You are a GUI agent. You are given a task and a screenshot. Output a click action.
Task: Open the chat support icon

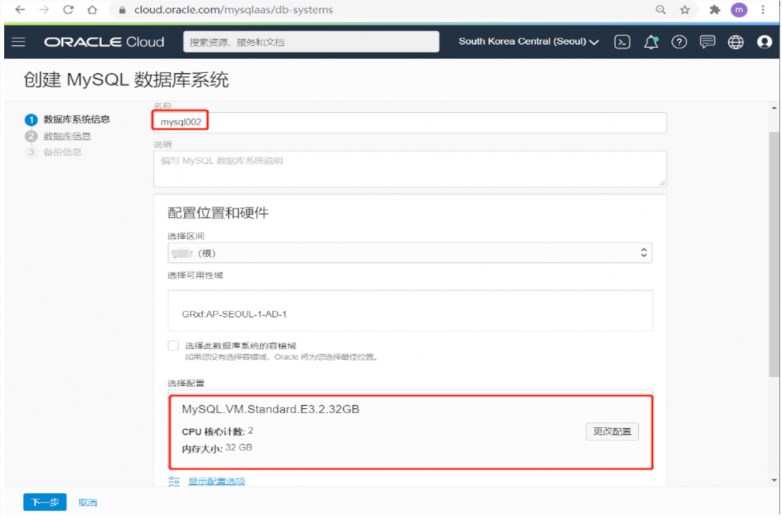[707, 42]
